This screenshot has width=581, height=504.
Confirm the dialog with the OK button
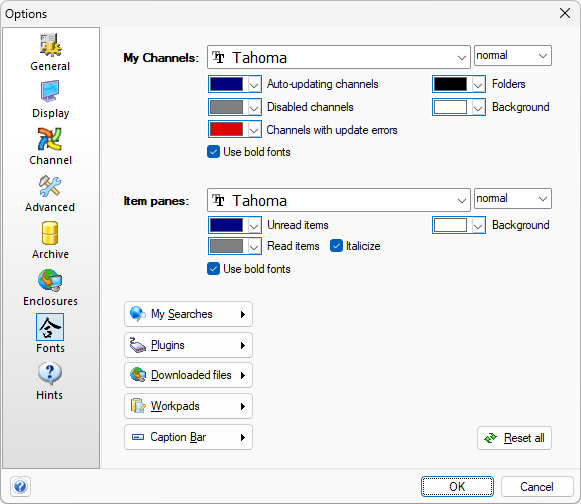pos(457,486)
